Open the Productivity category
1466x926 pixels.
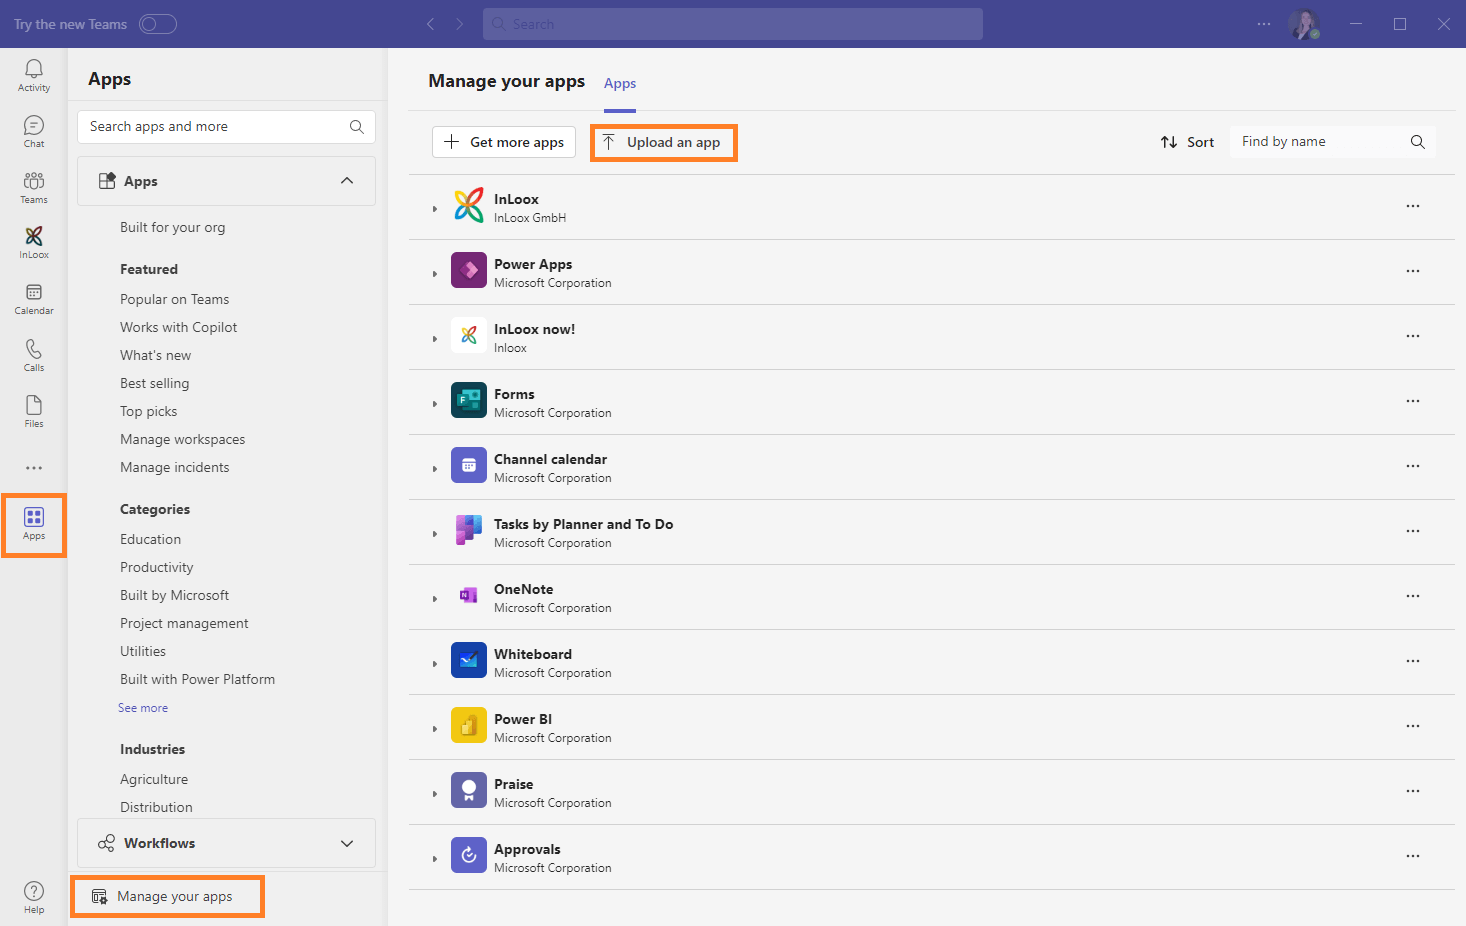(157, 567)
